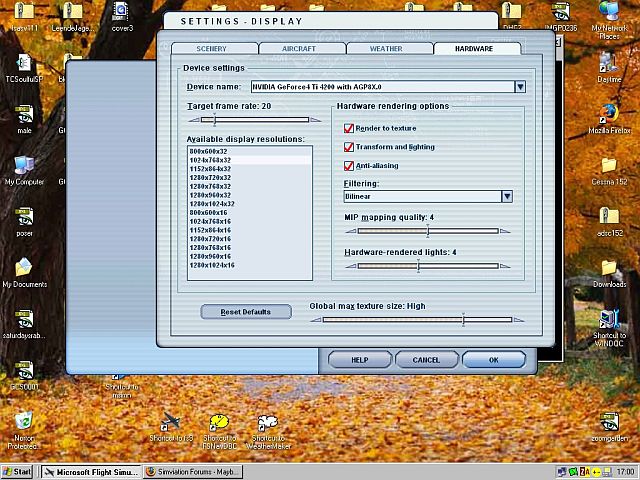
Task: Switch to the Weather tab
Action: 386,48
